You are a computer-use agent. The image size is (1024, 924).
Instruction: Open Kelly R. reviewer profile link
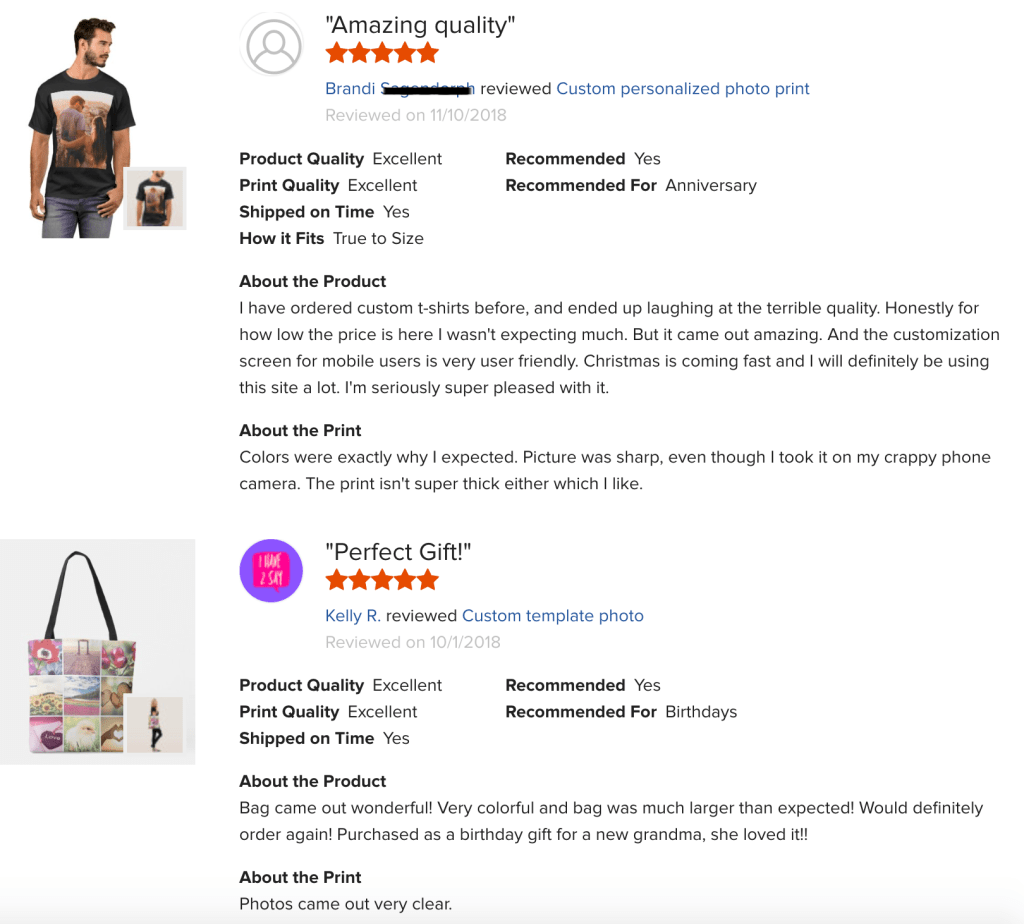click(353, 616)
